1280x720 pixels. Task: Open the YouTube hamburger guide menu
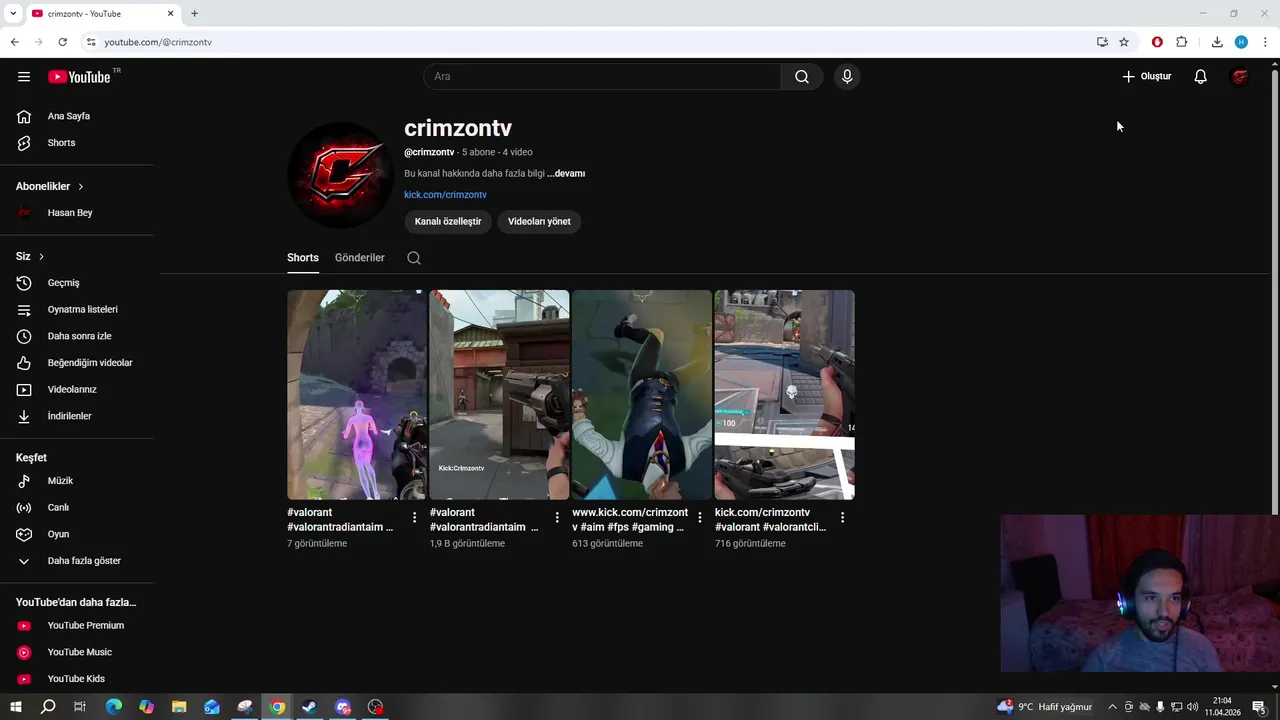pyautogui.click(x=24, y=77)
